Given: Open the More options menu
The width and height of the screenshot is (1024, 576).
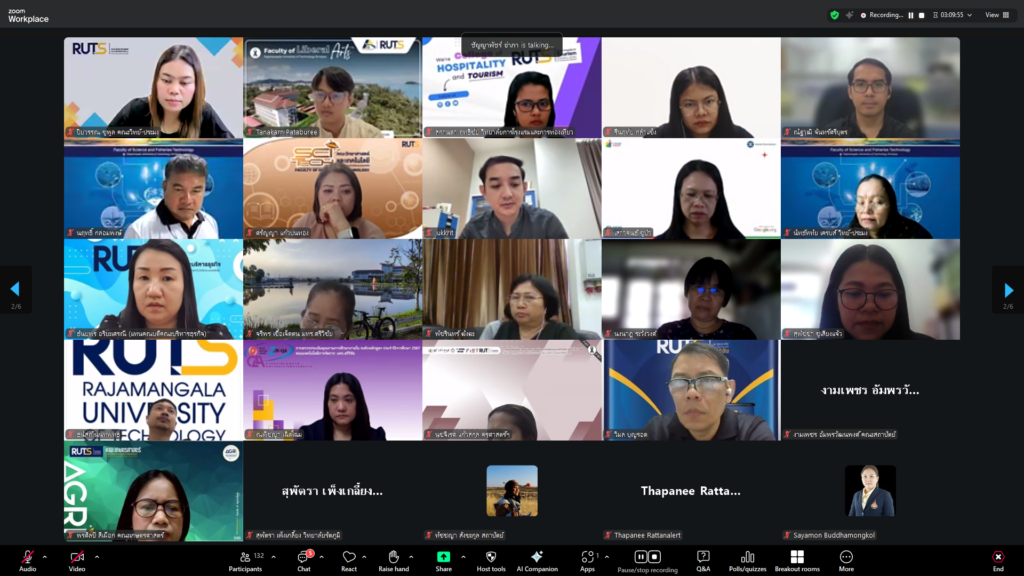Looking at the screenshot, I should pyautogui.click(x=846, y=557).
